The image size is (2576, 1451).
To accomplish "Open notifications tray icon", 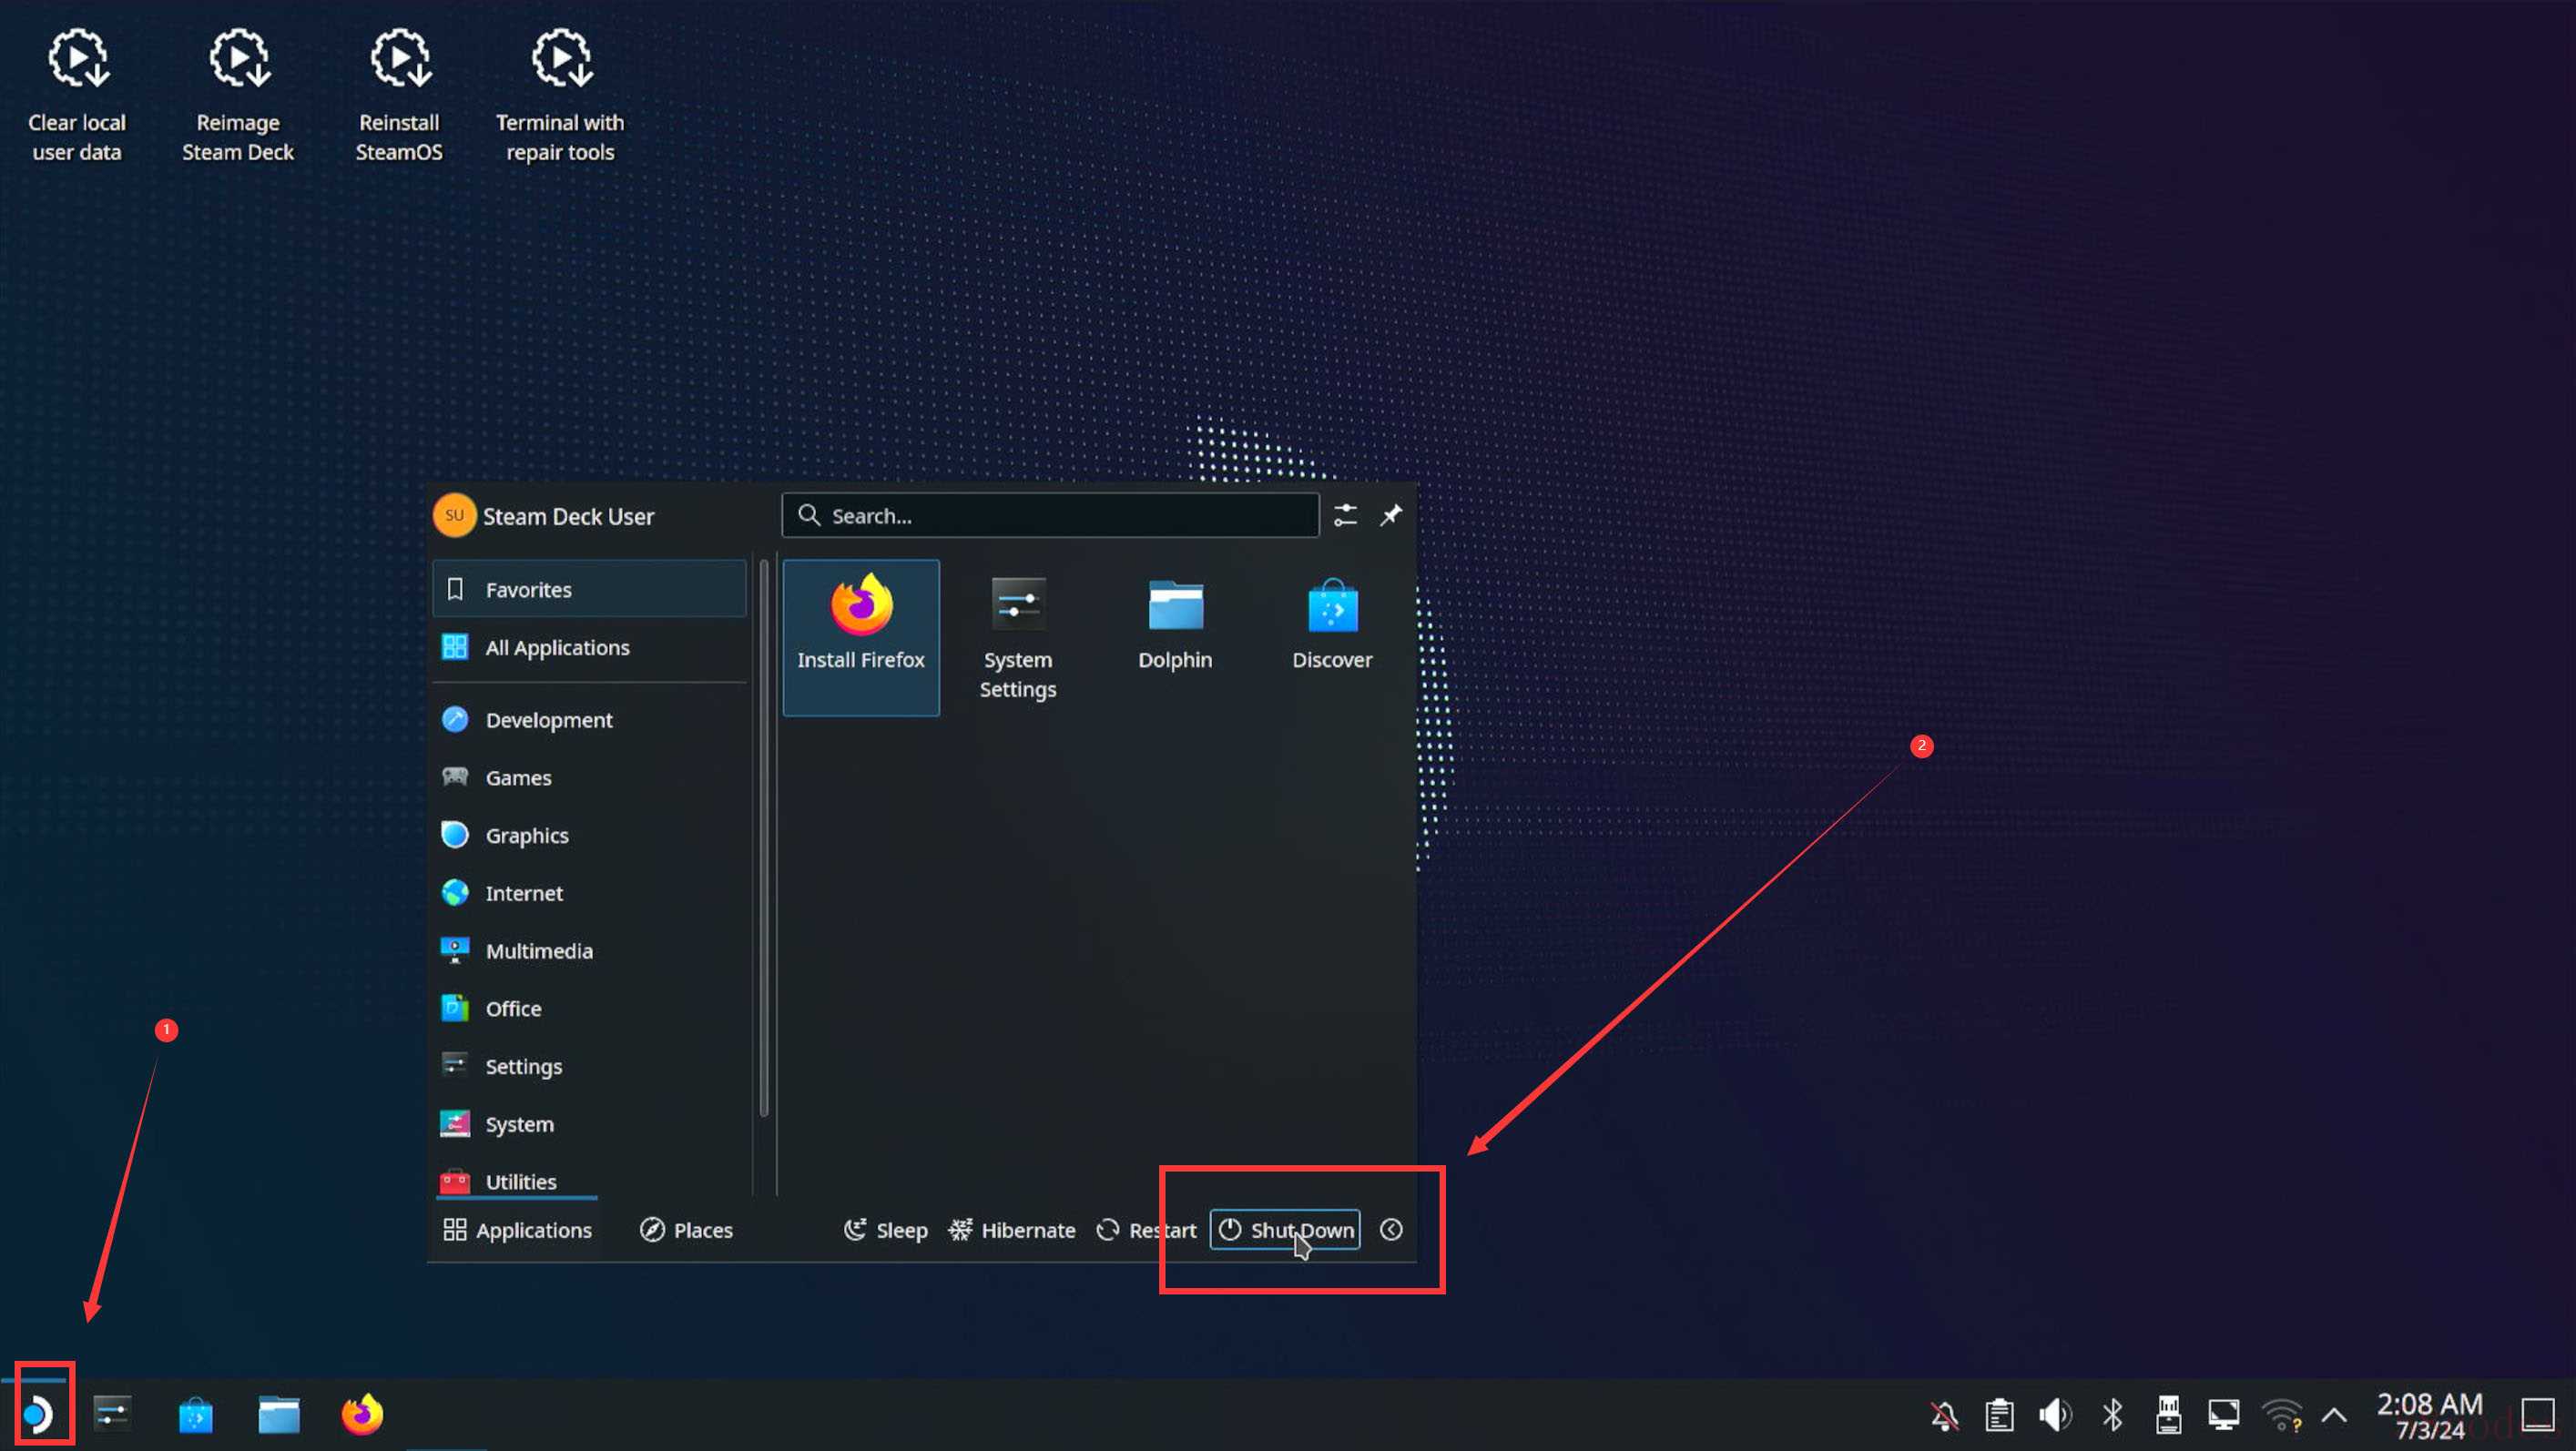I will [1945, 1415].
